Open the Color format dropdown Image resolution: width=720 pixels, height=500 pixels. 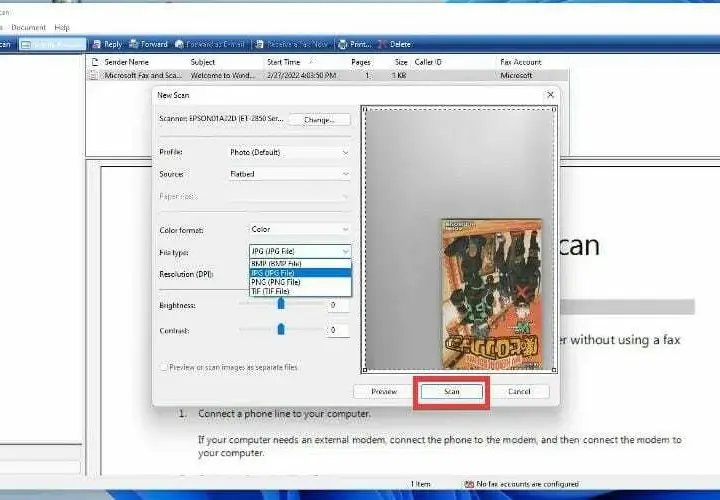[300, 229]
